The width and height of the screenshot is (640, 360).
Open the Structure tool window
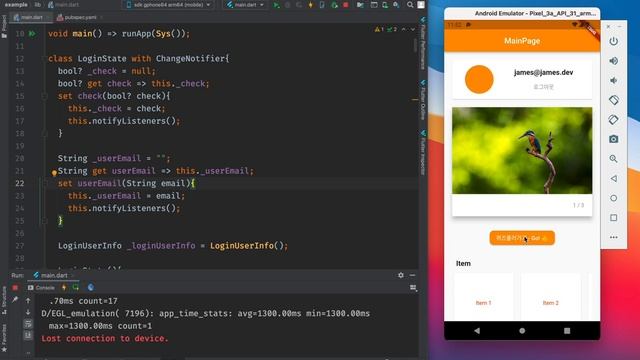(x=4, y=300)
